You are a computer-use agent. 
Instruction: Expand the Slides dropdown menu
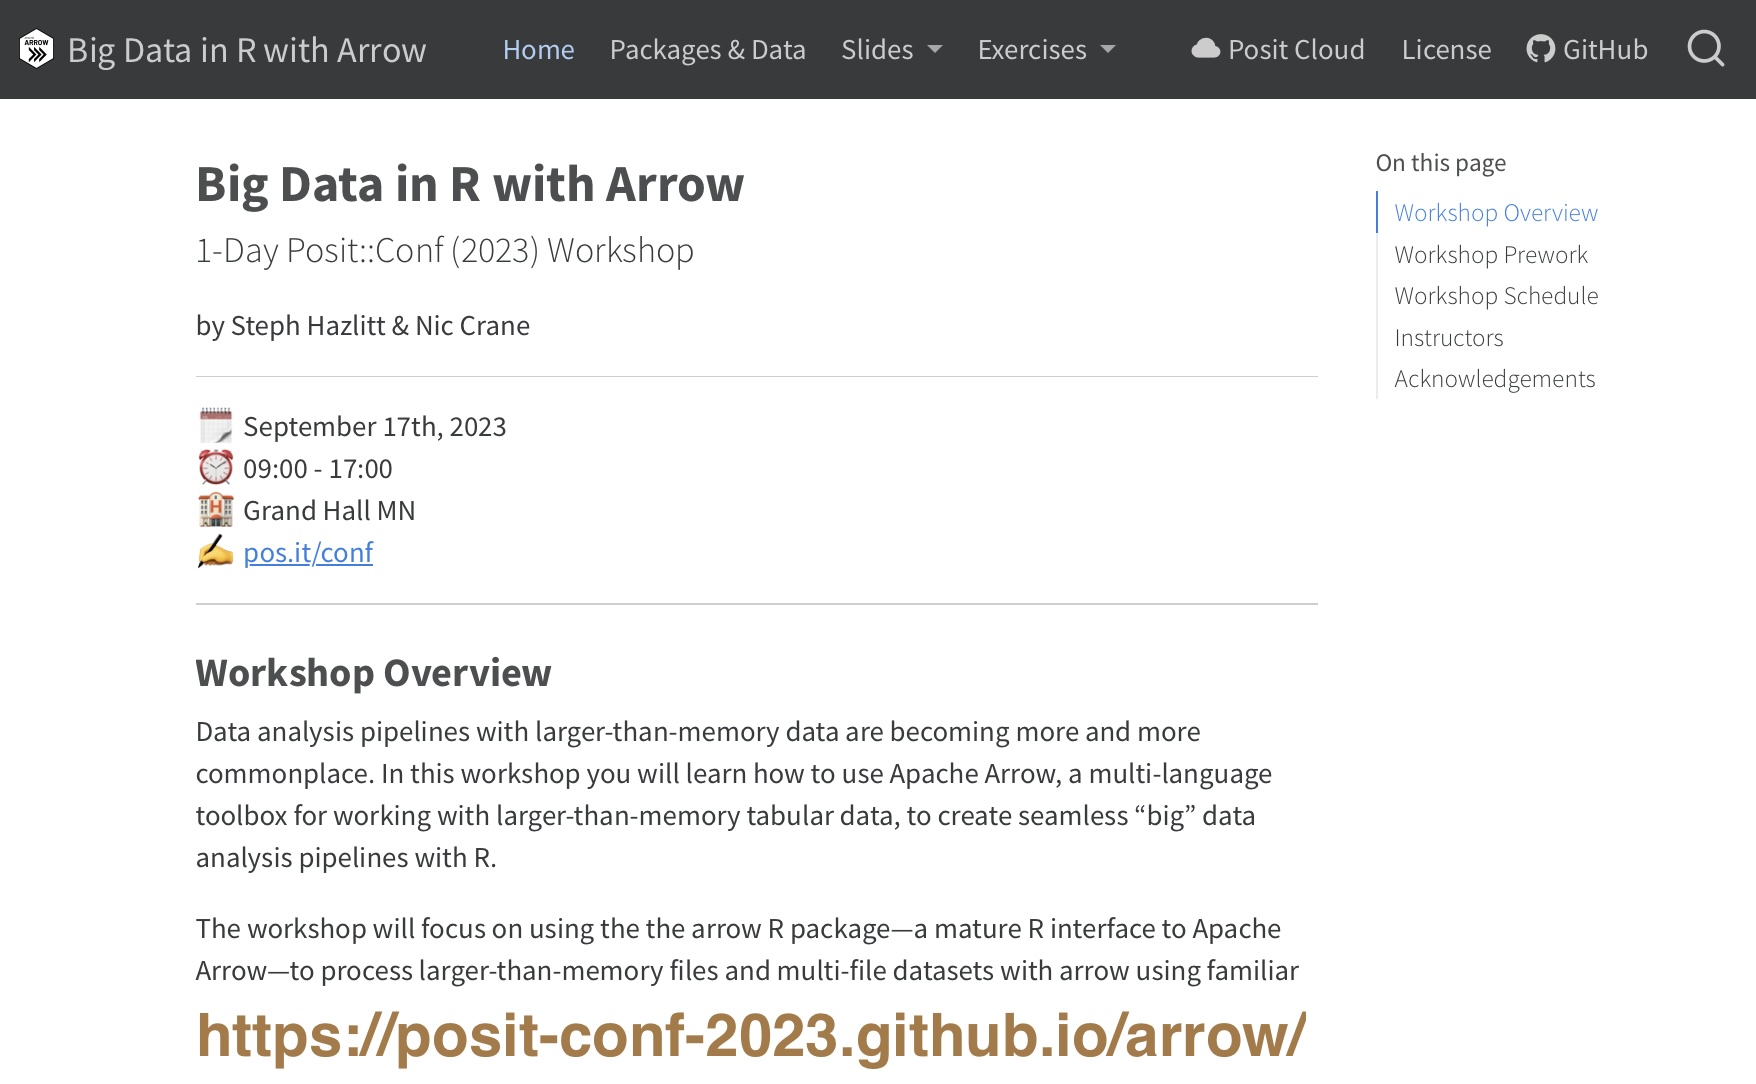(x=891, y=49)
